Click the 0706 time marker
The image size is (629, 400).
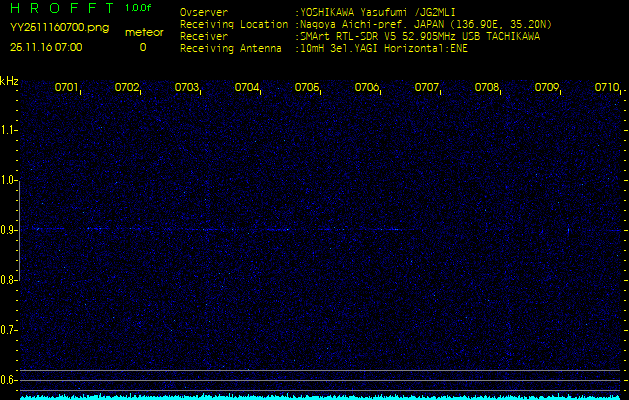tap(366, 87)
